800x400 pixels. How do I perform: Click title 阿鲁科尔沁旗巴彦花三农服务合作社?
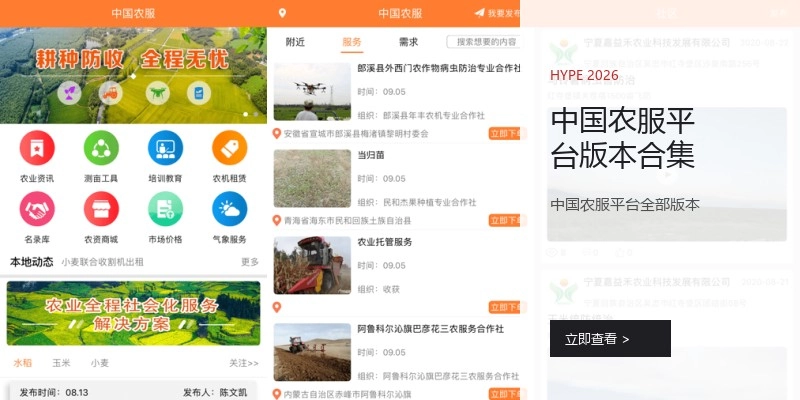tap(431, 329)
